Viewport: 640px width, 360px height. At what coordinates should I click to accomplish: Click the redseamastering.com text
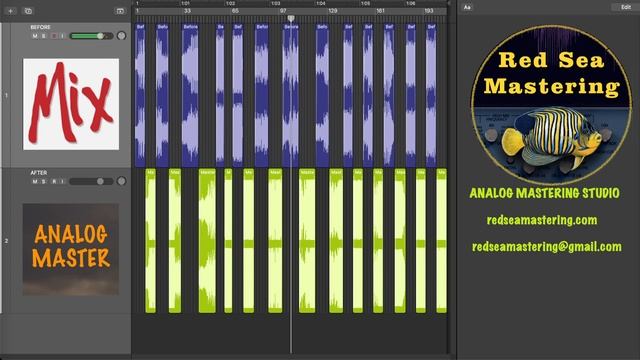542,220
